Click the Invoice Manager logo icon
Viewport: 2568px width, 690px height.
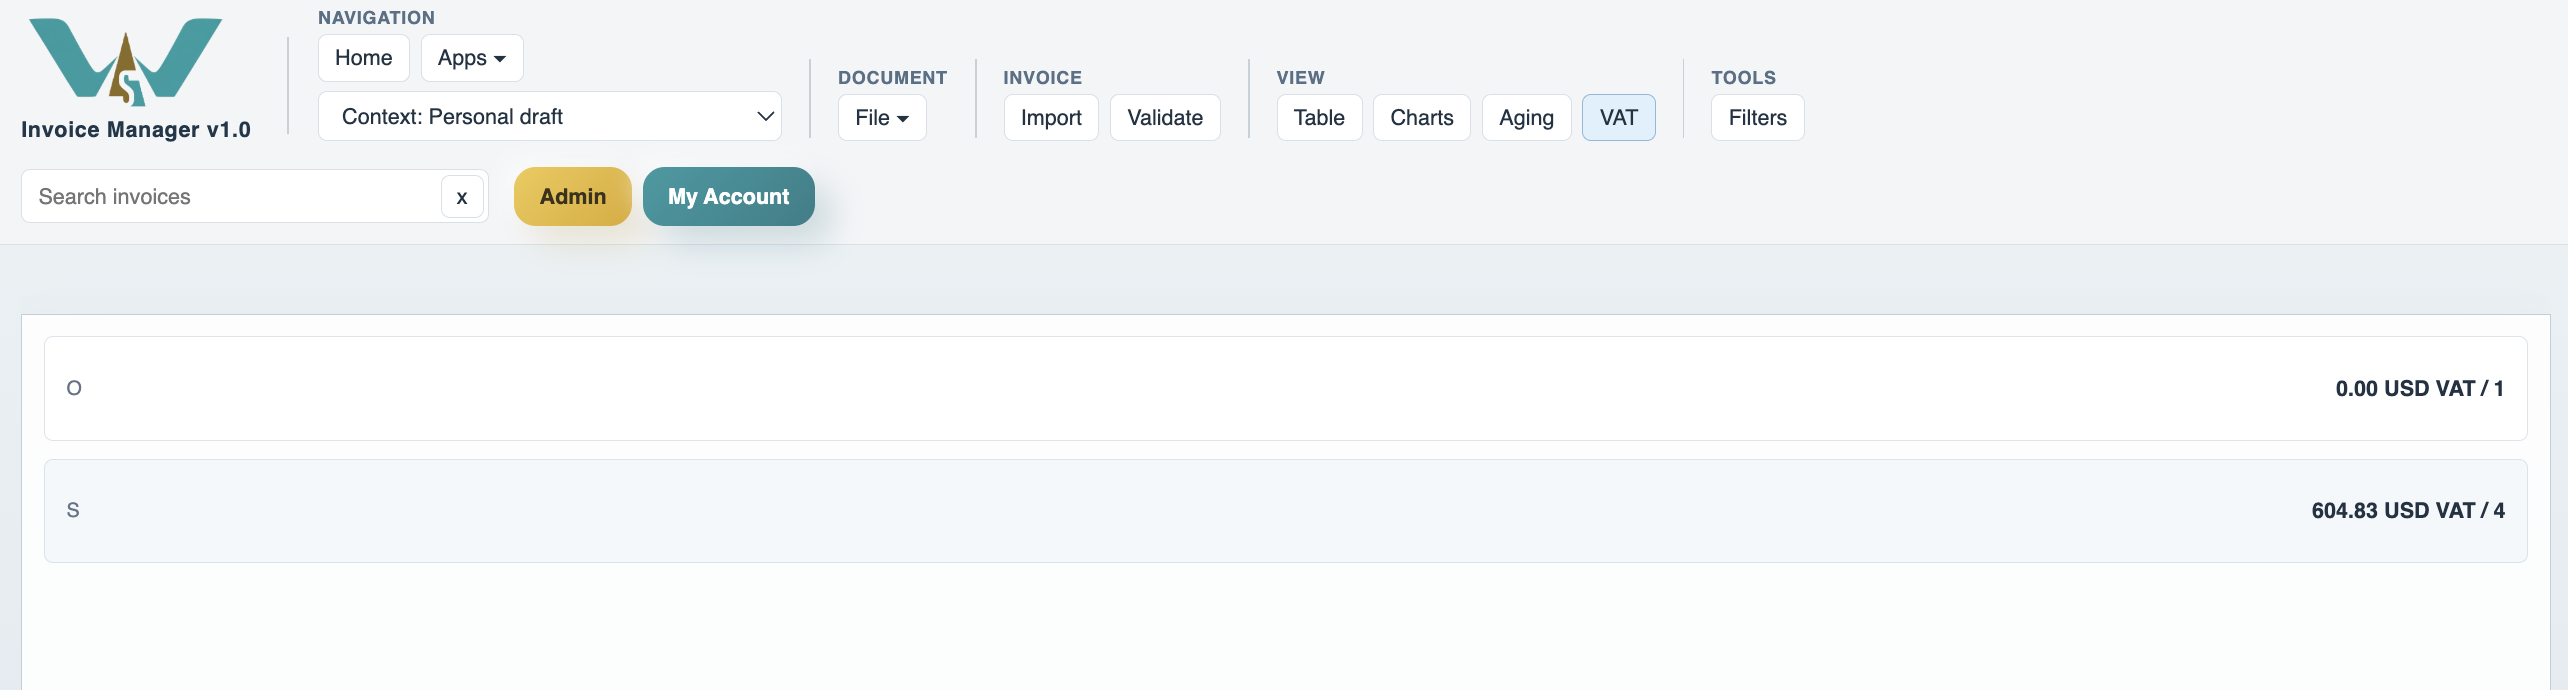click(125, 62)
